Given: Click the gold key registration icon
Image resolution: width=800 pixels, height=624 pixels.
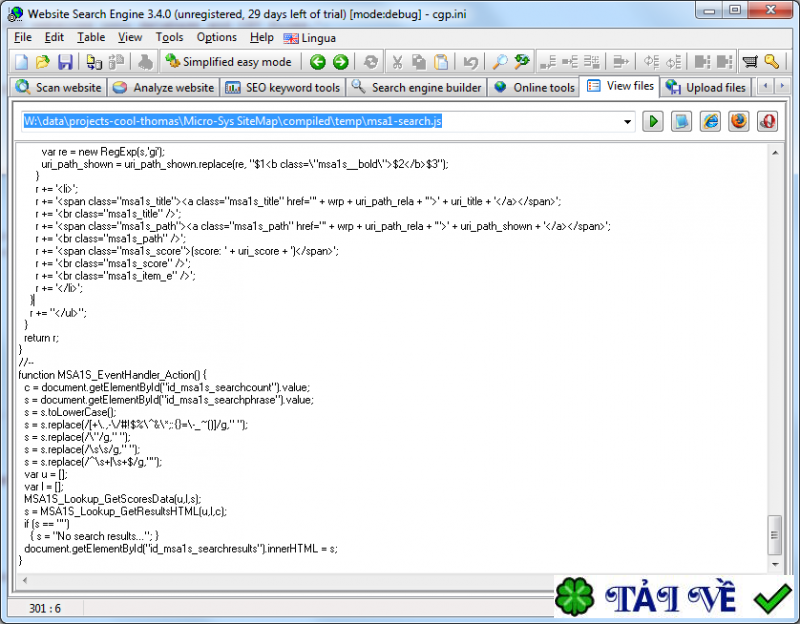Looking at the screenshot, I should point(772,62).
